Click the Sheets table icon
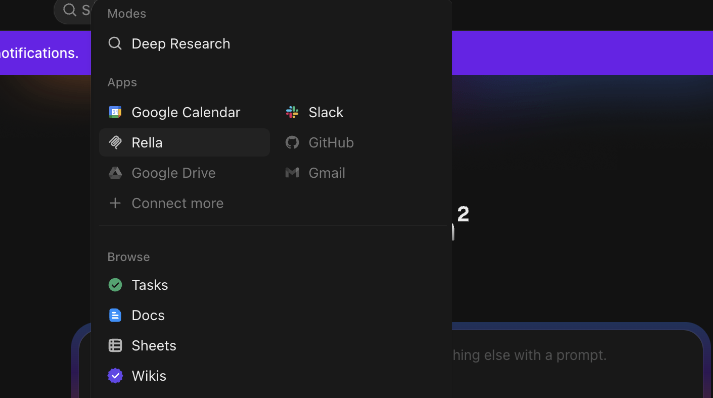This screenshot has width=713, height=398. [x=115, y=346]
